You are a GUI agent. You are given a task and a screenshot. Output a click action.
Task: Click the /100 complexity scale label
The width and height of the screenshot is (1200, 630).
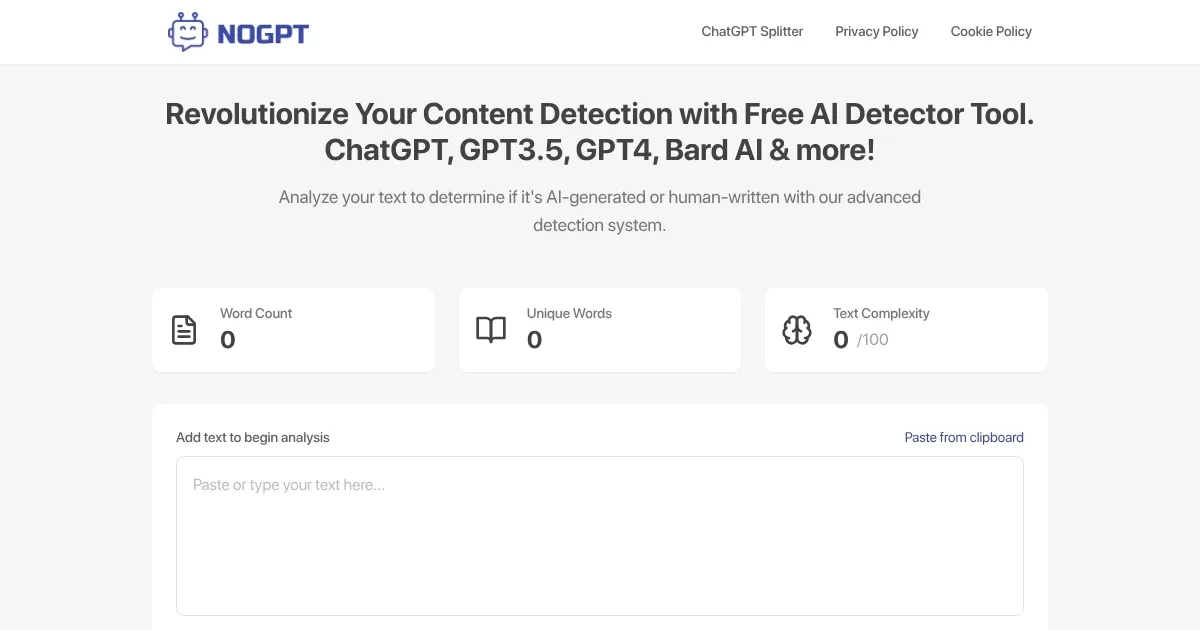tap(869, 339)
